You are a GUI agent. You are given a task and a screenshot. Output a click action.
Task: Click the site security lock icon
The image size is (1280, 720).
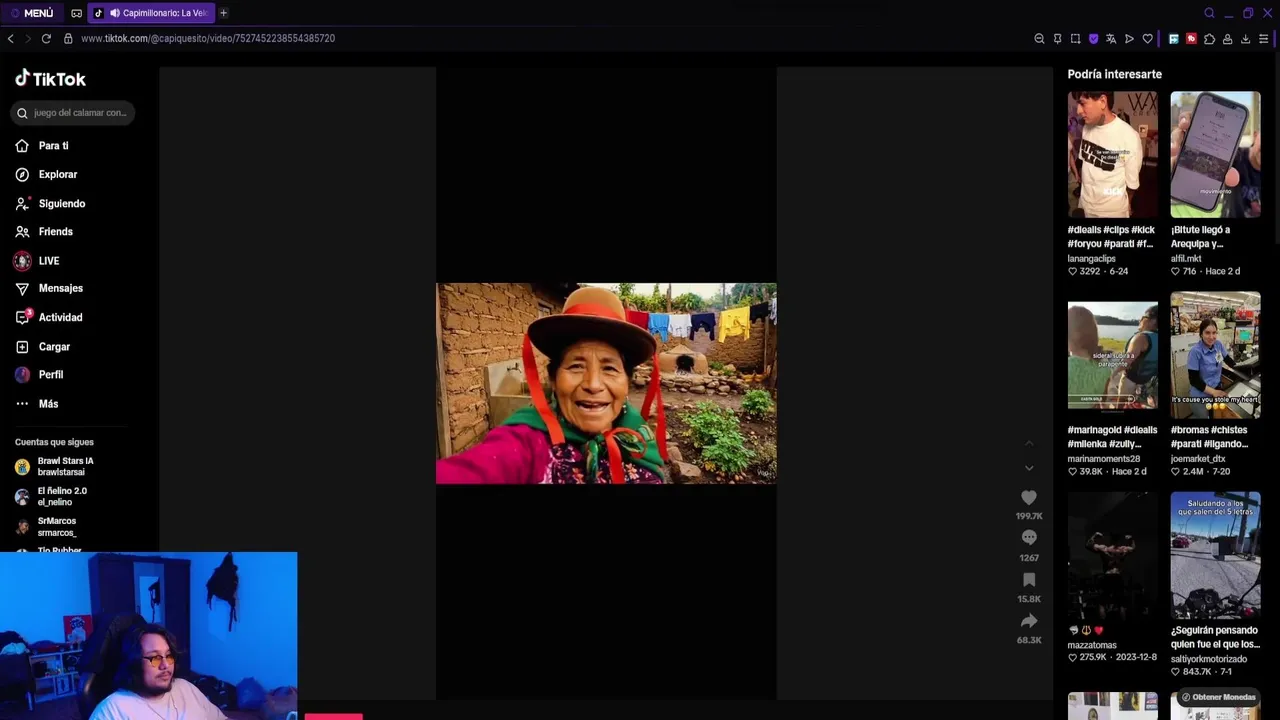(68, 38)
